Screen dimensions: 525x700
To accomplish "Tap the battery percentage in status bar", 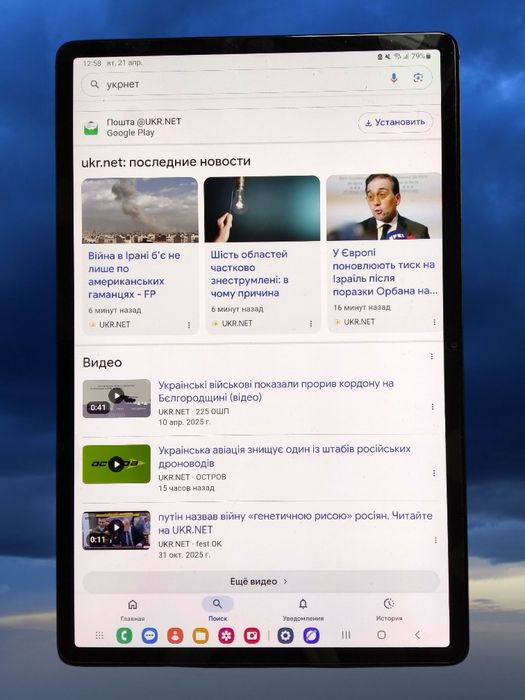I will tap(418, 56).
